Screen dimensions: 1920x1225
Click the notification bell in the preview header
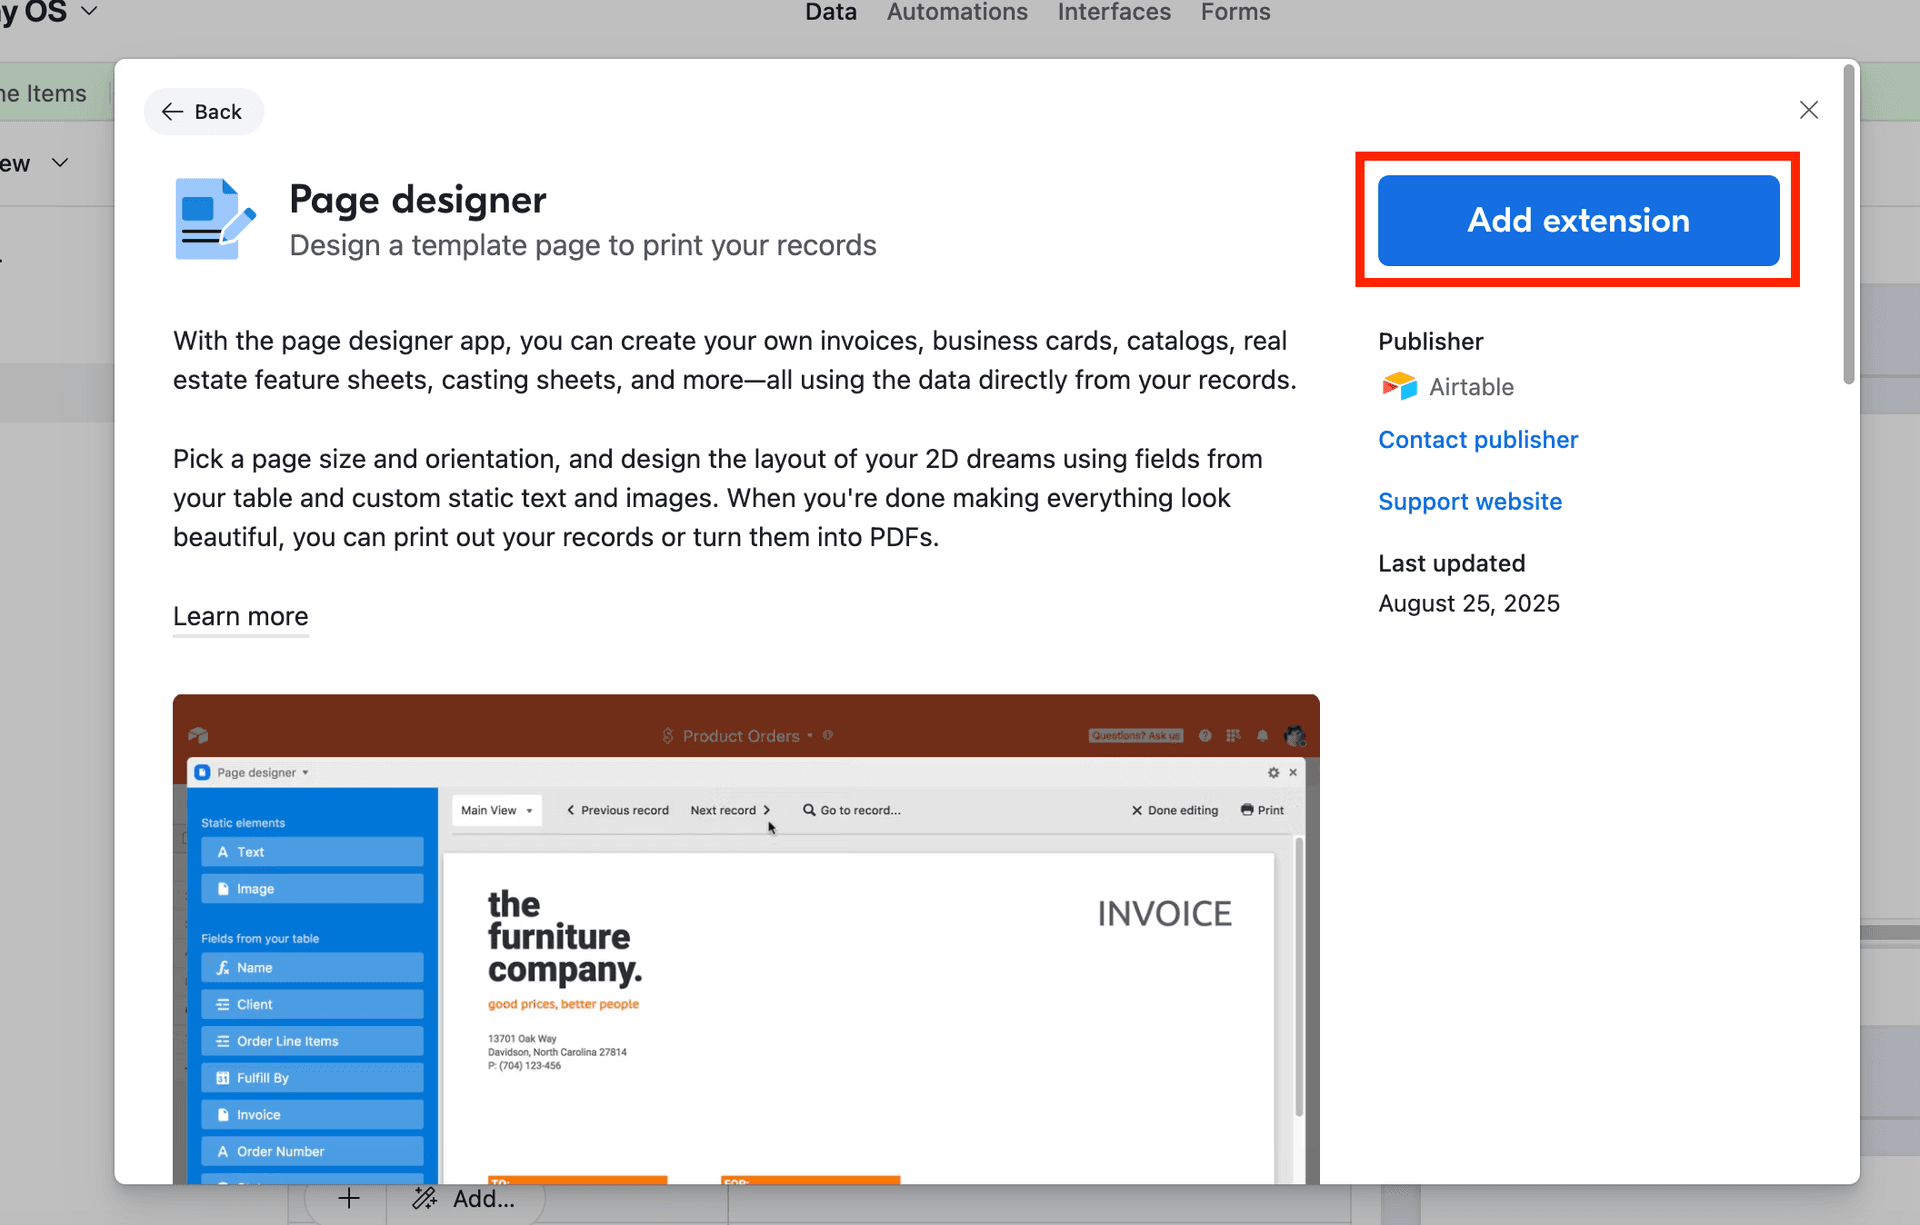[x=1262, y=735]
